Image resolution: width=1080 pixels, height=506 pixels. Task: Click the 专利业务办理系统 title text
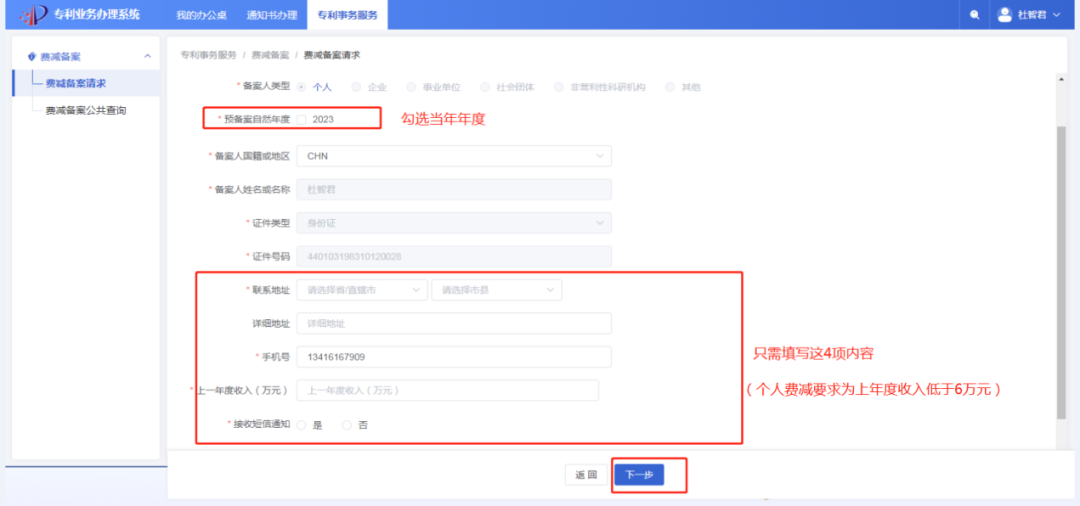coord(96,14)
